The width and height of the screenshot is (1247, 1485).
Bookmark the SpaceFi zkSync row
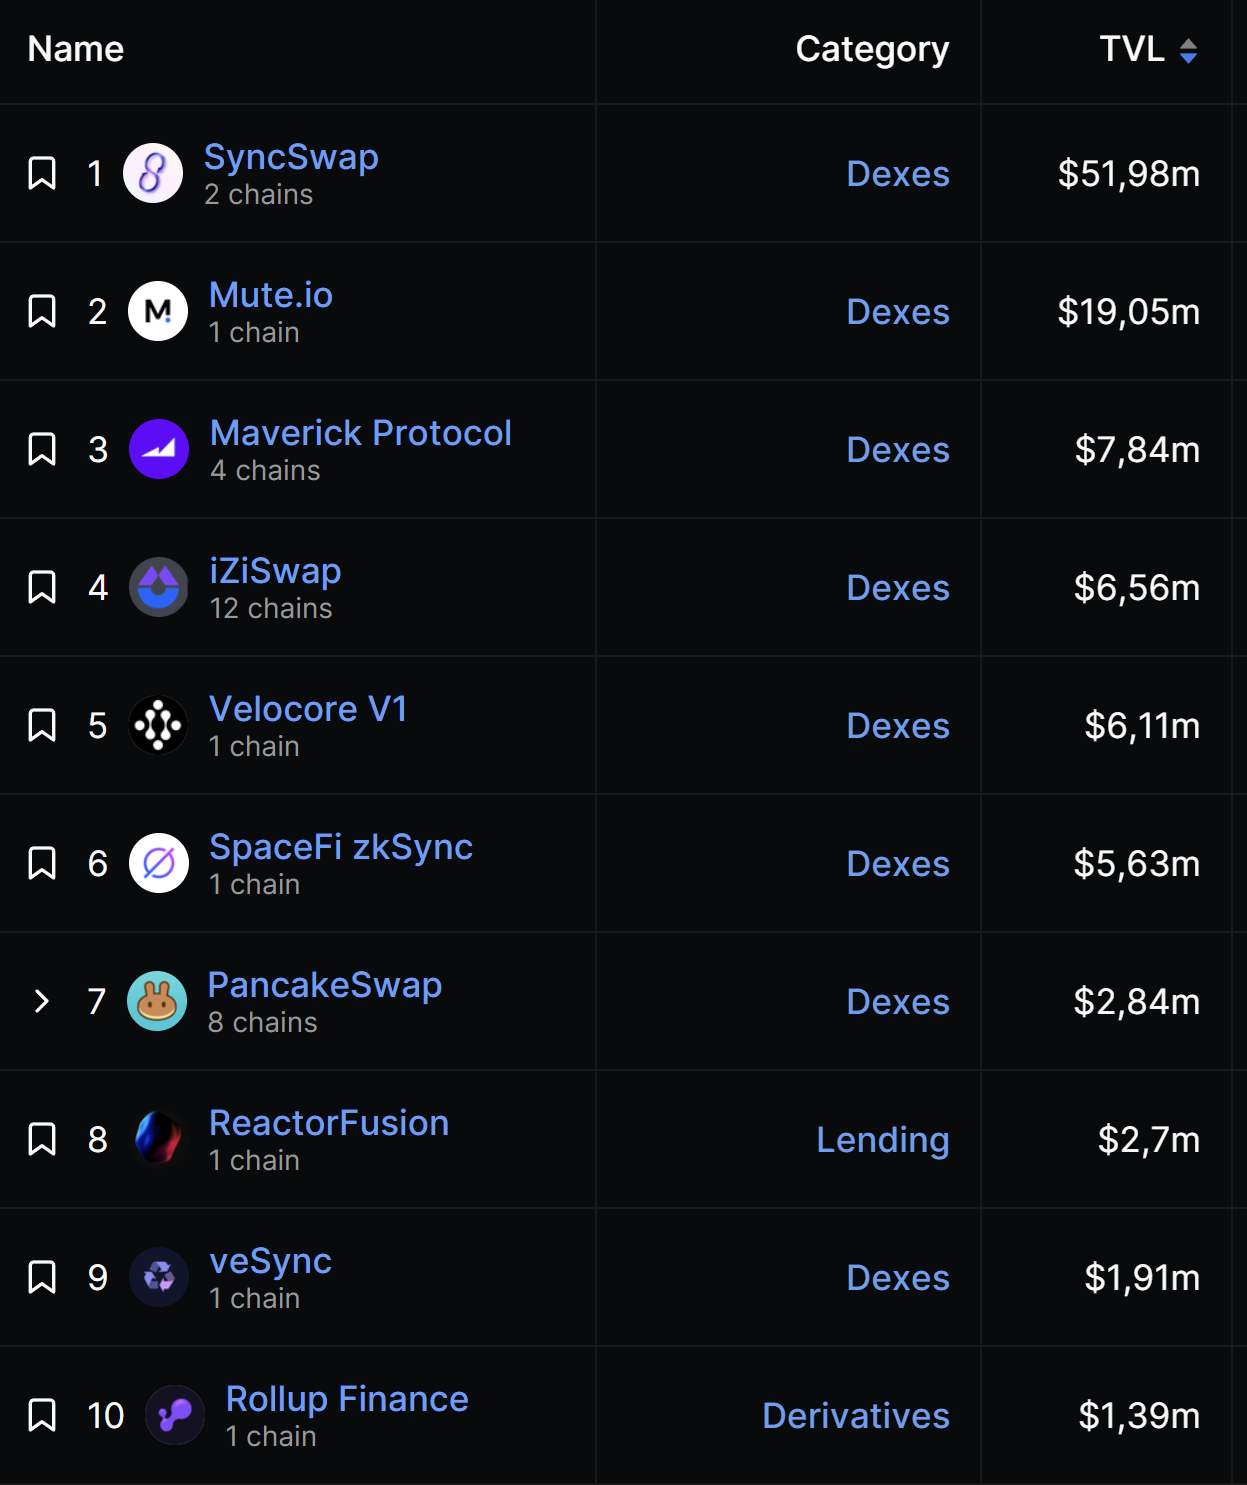[x=42, y=863]
